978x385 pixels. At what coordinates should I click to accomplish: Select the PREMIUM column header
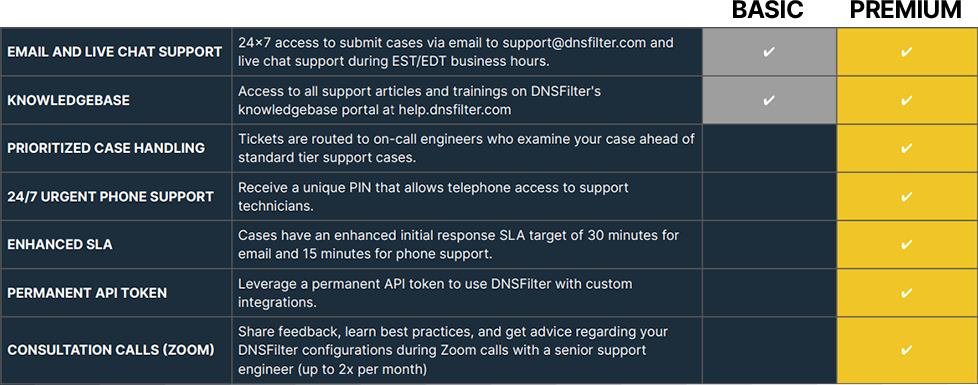click(x=908, y=11)
